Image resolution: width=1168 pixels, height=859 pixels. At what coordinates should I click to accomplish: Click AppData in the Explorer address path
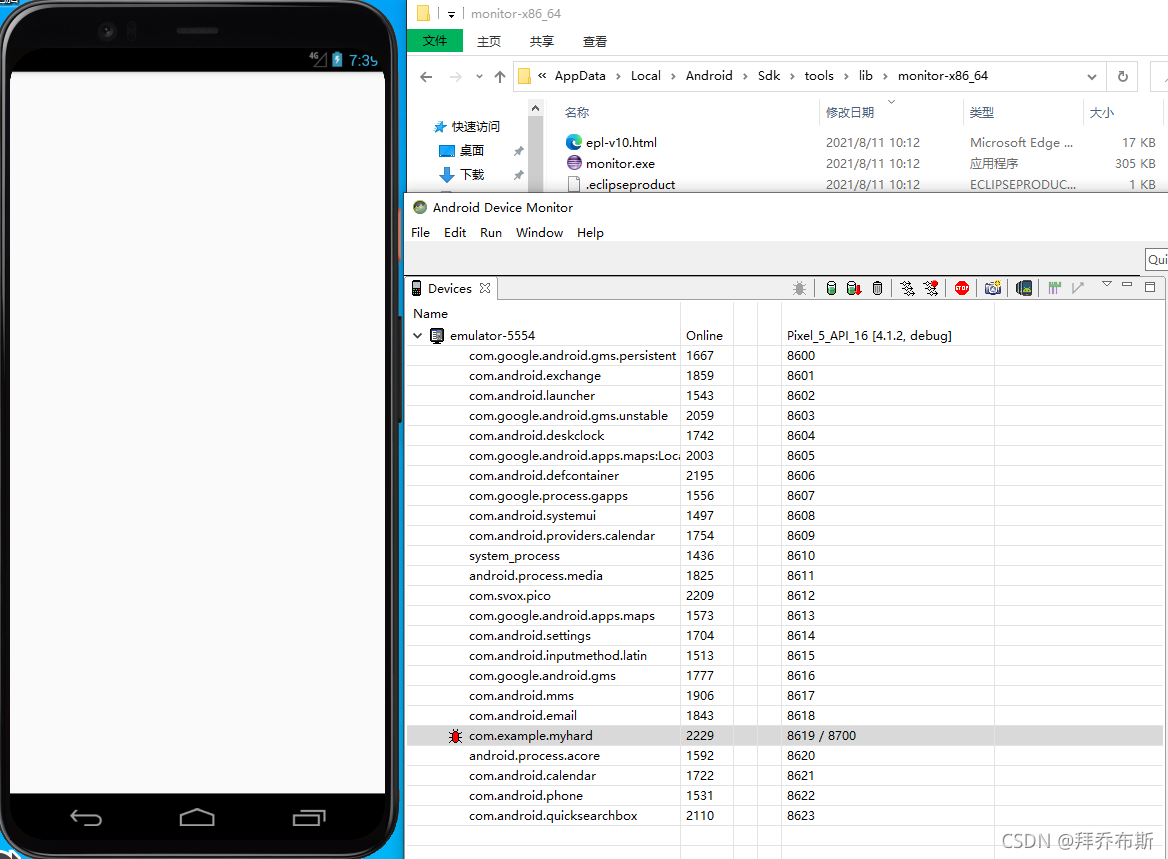[x=580, y=76]
